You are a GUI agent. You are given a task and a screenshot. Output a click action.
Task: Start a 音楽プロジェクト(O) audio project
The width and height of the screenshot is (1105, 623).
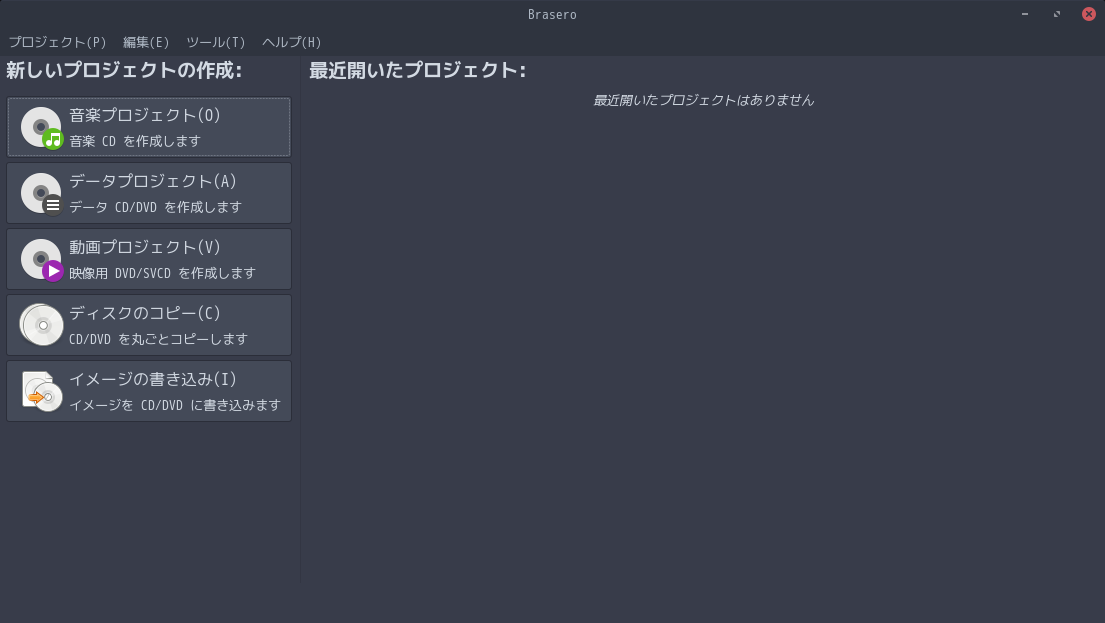pos(149,127)
